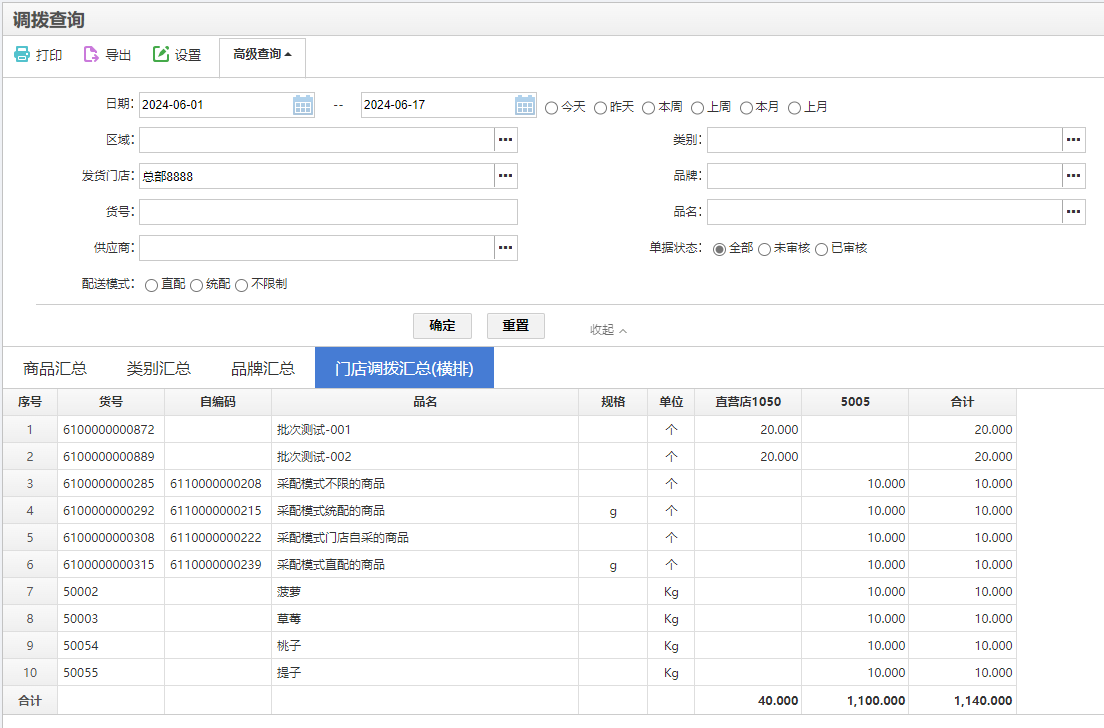The width and height of the screenshot is (1104, 728).
Task: Click 货号 column header
Action: (x=111, y=401)
